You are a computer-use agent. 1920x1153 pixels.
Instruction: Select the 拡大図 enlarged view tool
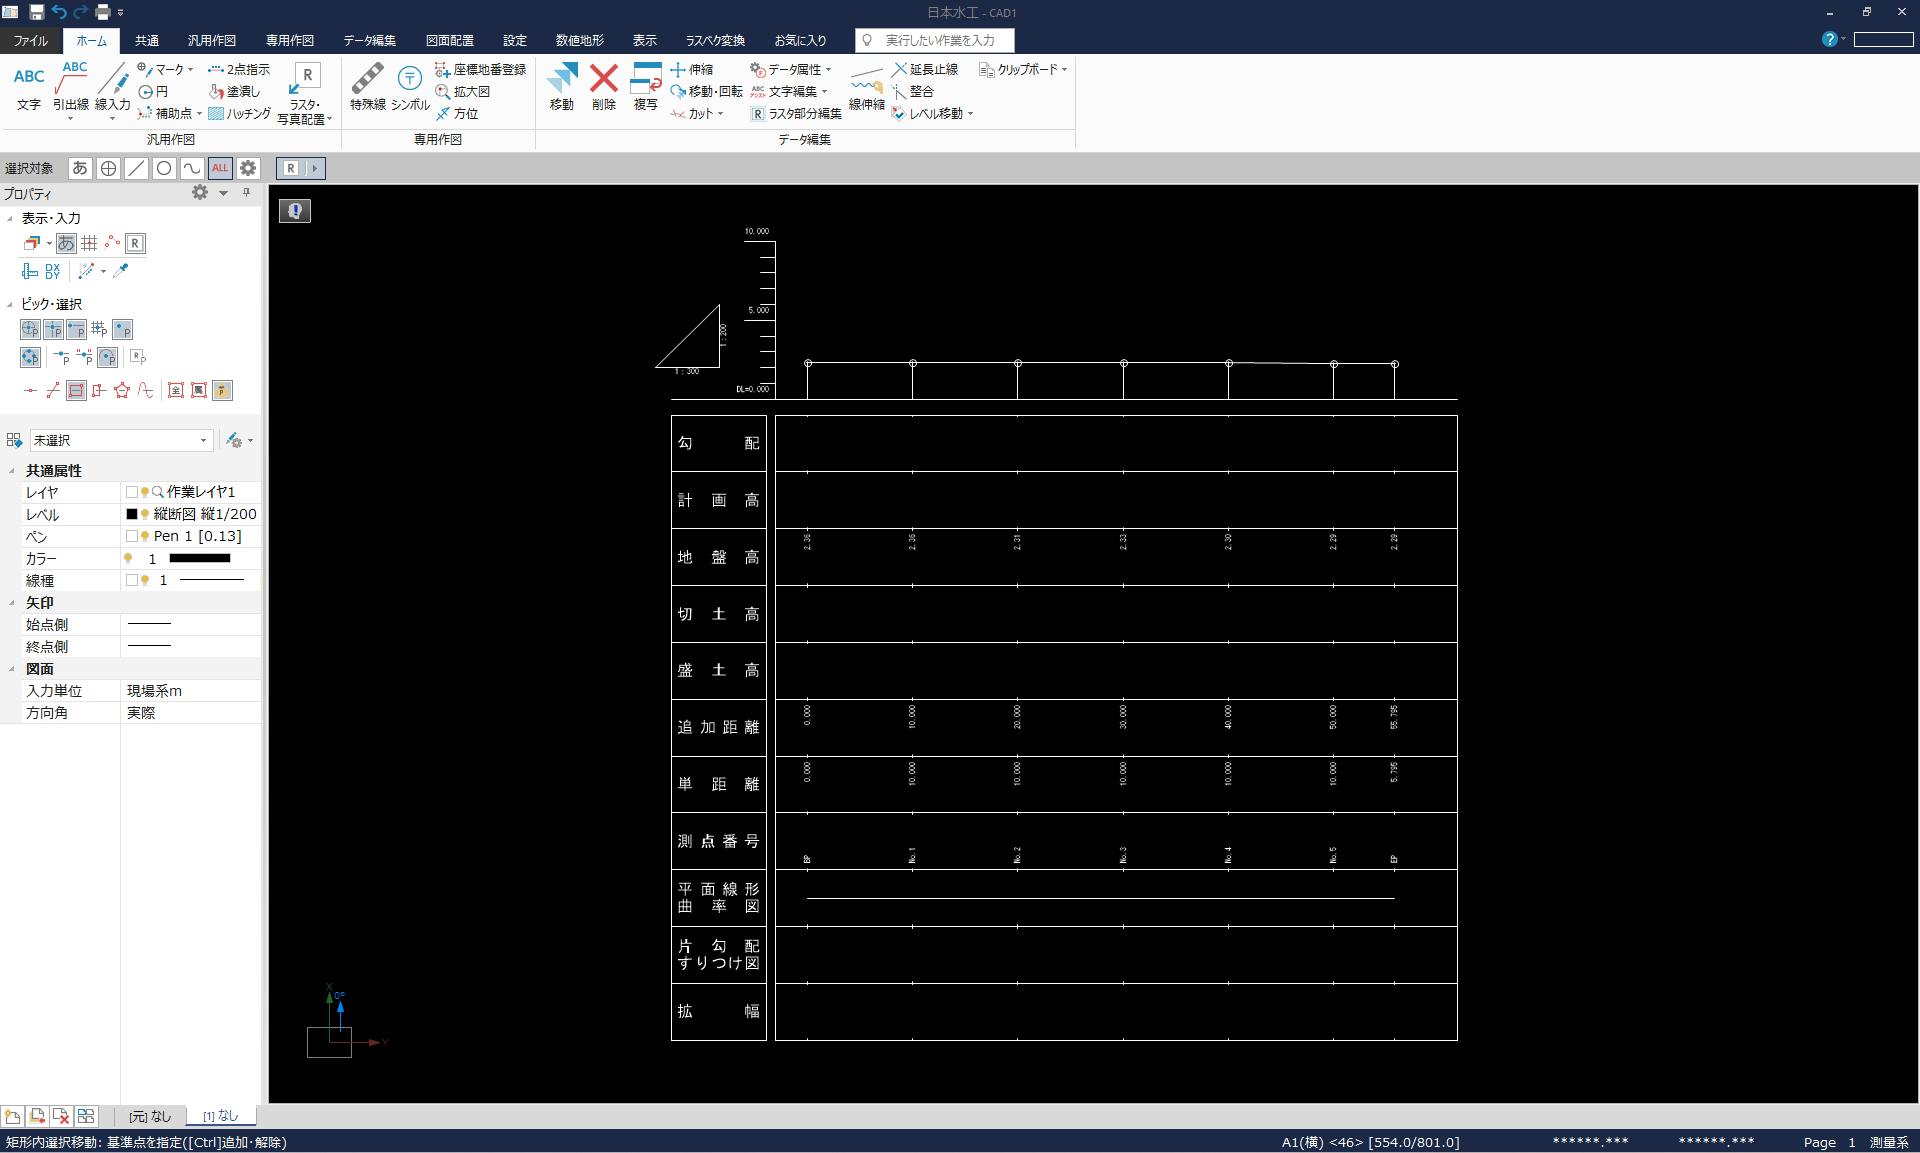[x=462, y=91]
